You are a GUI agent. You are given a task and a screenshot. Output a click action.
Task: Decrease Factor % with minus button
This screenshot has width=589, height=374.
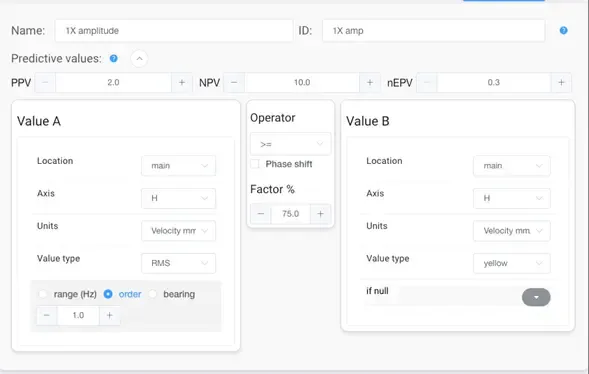(261, 214)
